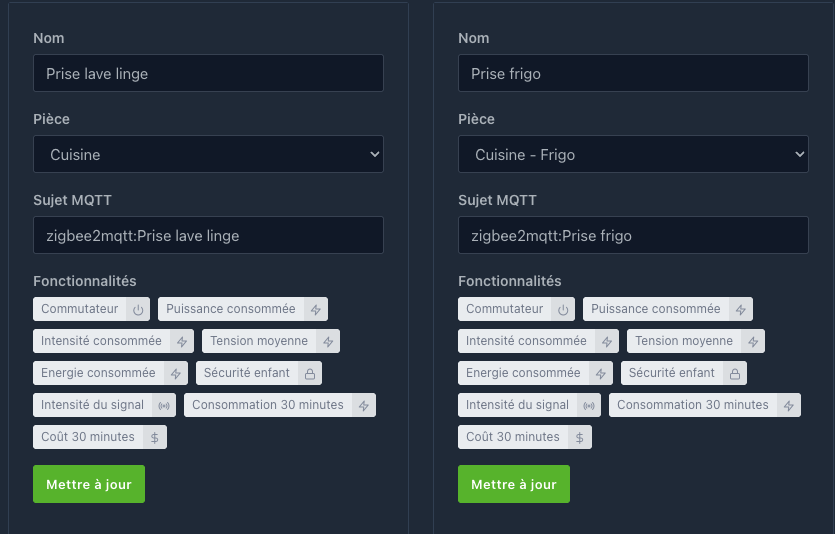Click bolt icon on Prise lave linge Puissance consommée
835x534 pixels.
click(316, 310)
